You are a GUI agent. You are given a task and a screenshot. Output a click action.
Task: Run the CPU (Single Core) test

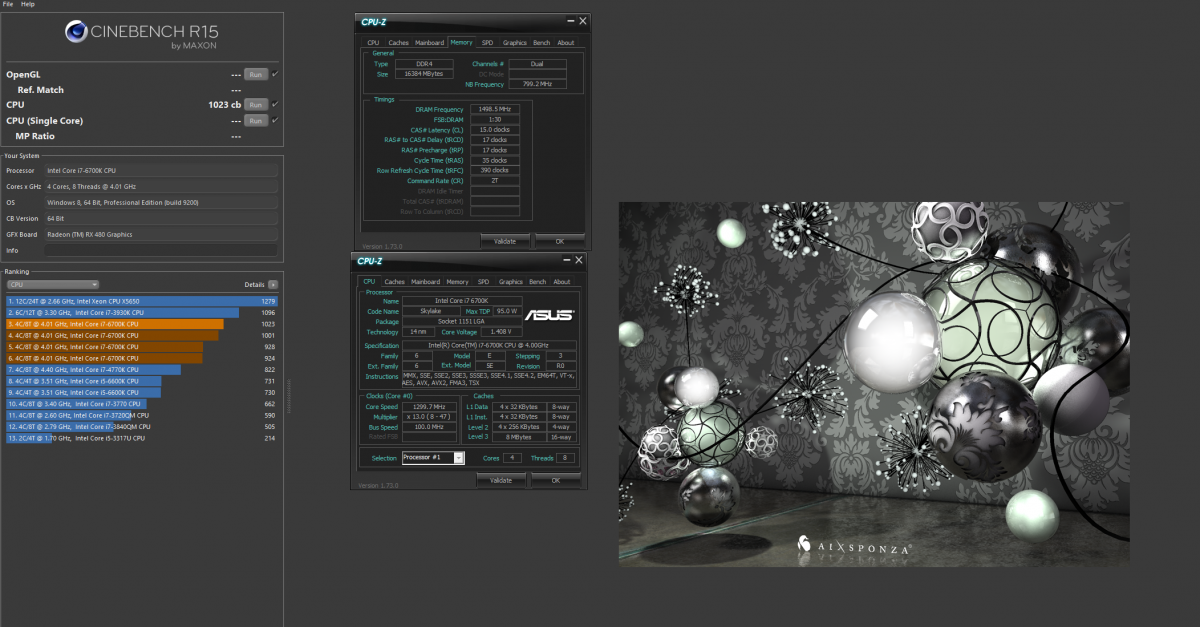256,121
